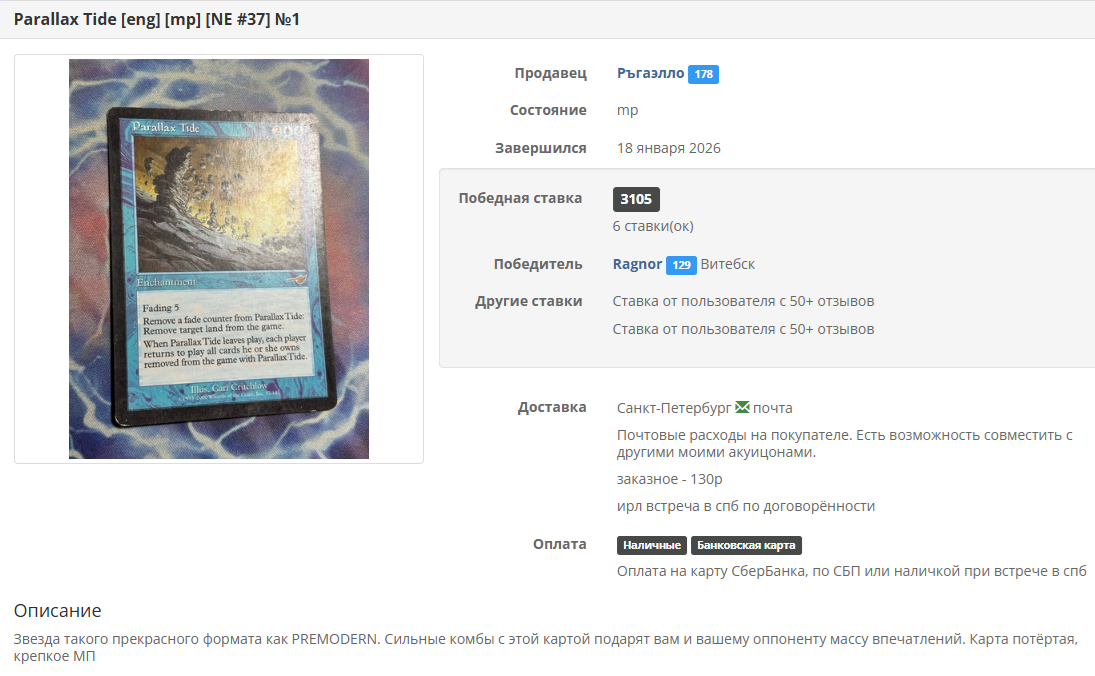Click the Санкт-Петербург delivery location
Viewport: 1095px width, 676px height.
pyautogui.click(x=674, y=408)
